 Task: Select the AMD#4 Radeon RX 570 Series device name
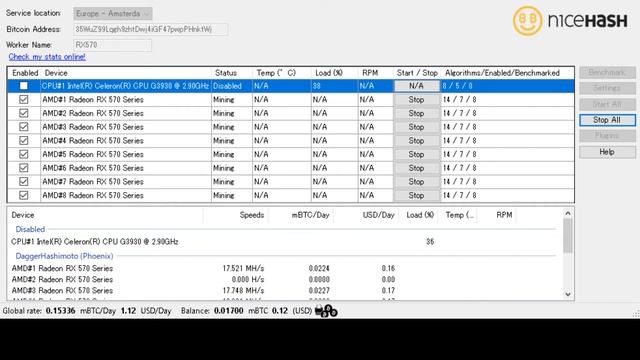(93, 140)
